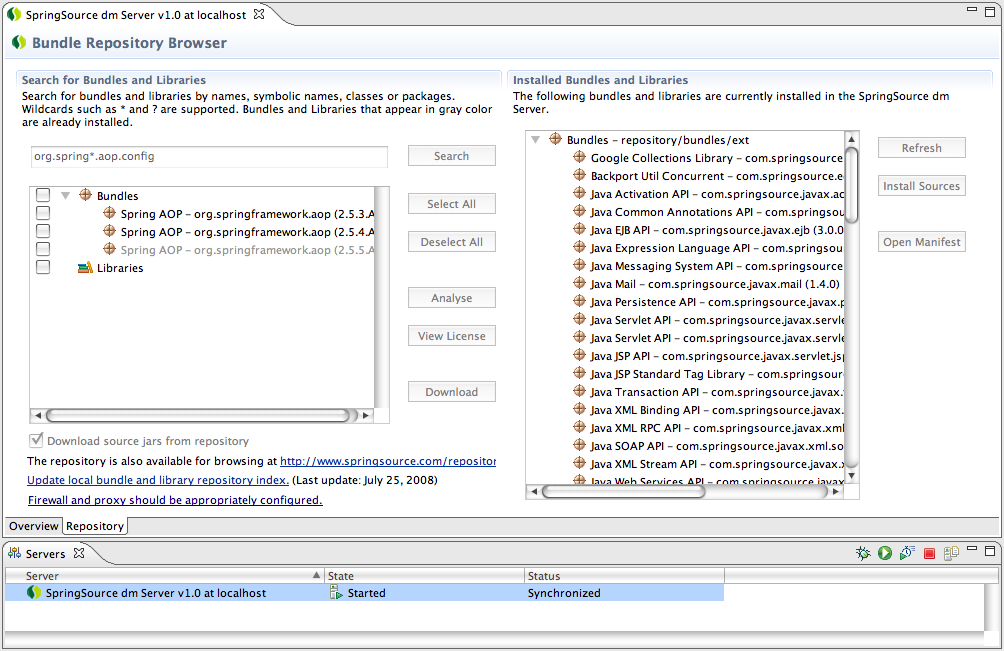Select the Servers view tab

pos(45,554)
